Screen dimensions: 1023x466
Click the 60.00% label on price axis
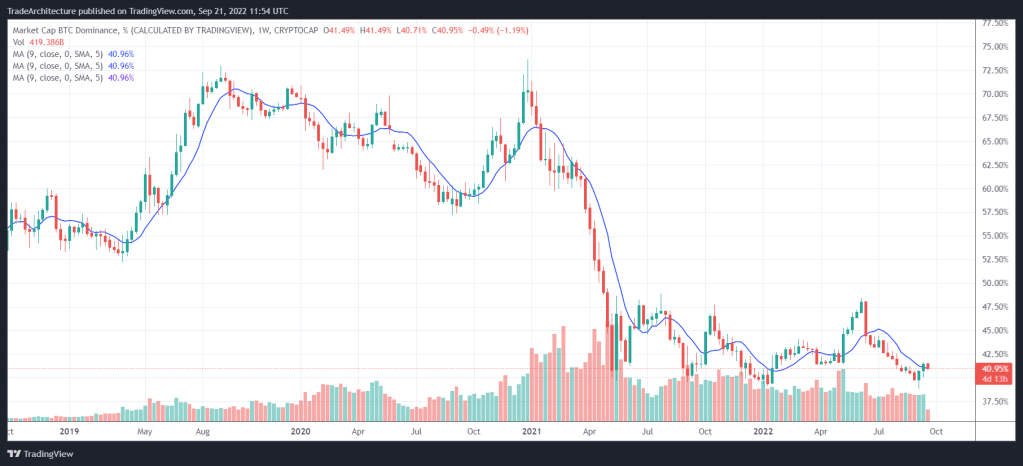pos(997,188)
